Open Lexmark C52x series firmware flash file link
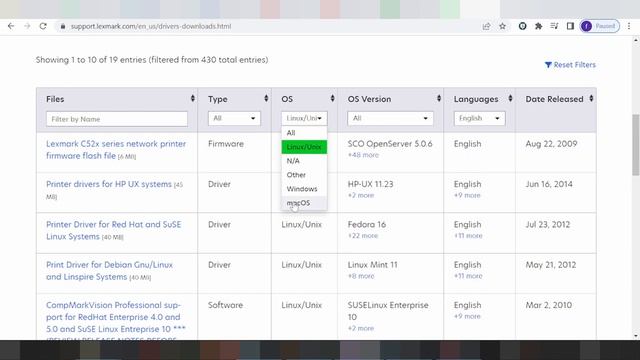 [116, 150]
